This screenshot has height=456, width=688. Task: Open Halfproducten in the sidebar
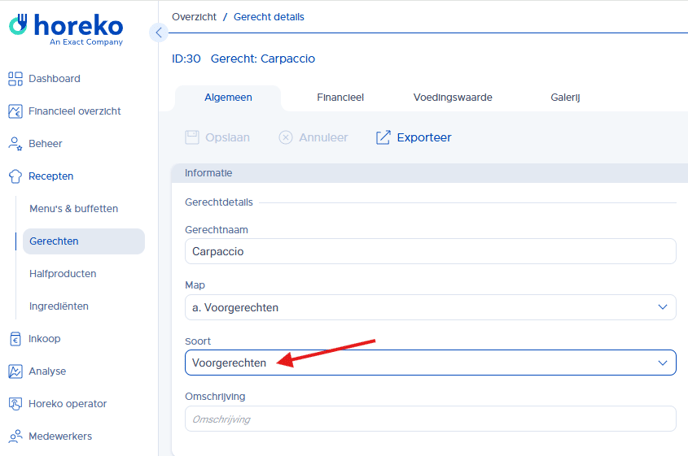[x=63, y=273]
